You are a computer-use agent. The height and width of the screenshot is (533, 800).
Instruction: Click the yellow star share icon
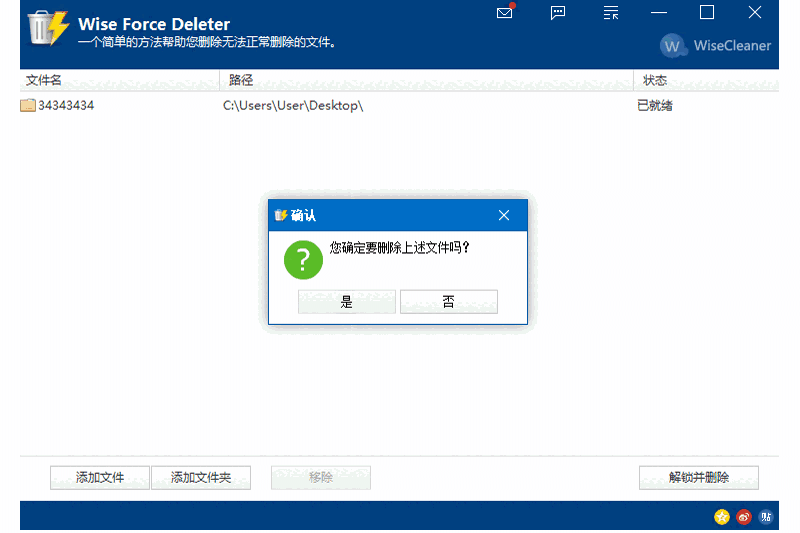(x=721, y=517)
